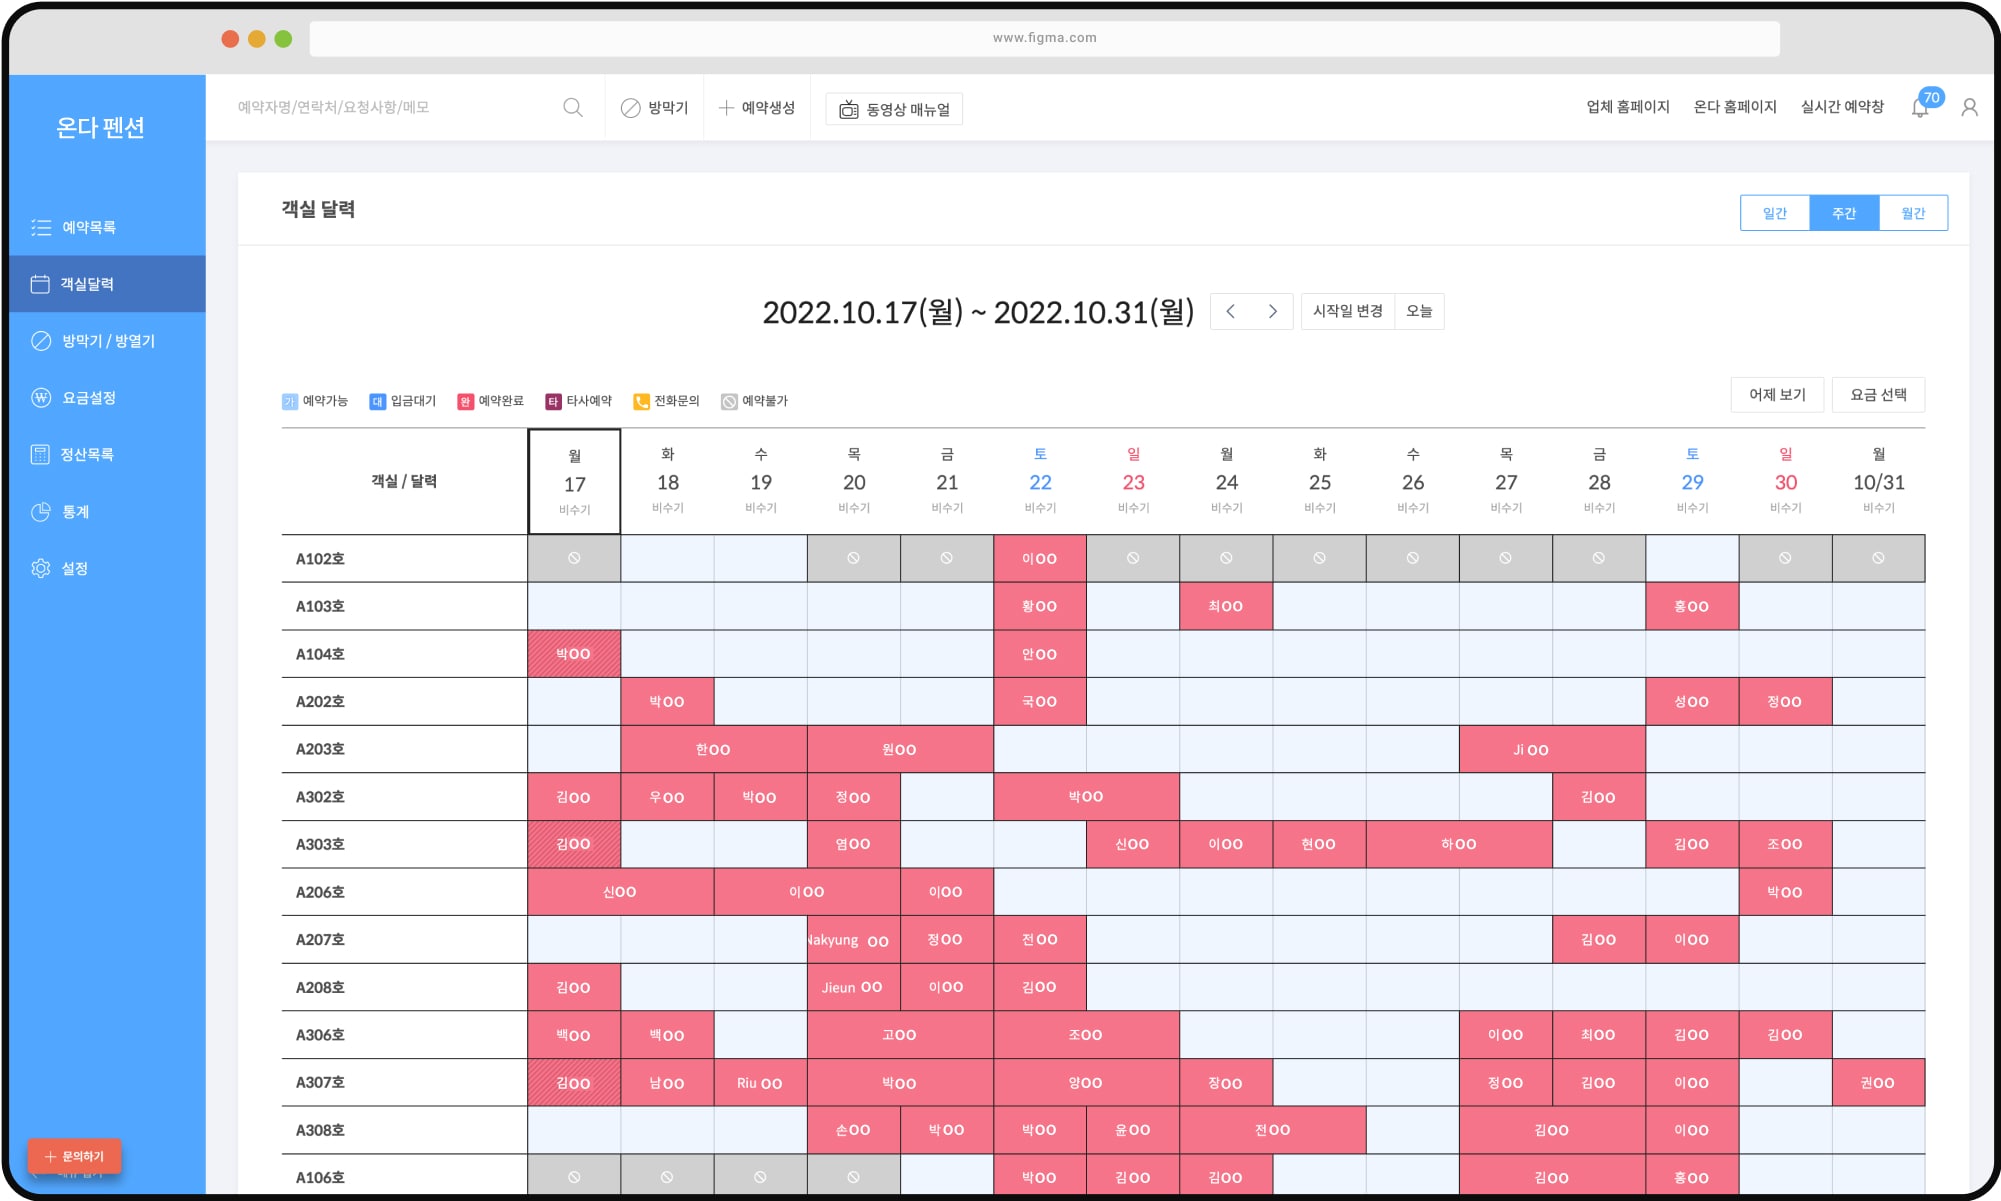Open 정산목록 settlement list menu
The height and width of the screenshot is (1201, 2001).
(x=86, y=455)
